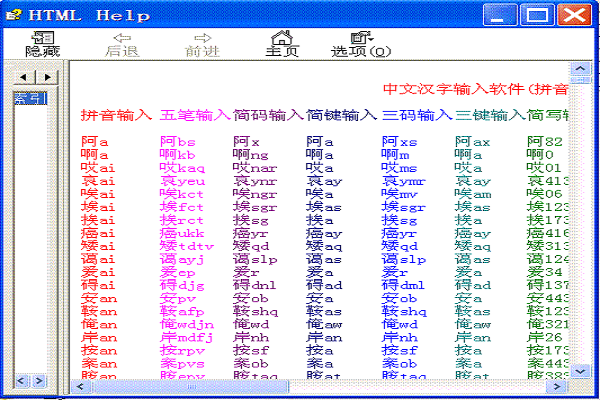Click the 拼音输入 column heading
Image resolution: width=600 pixels, height=400 pixels.
click(116, 115)
